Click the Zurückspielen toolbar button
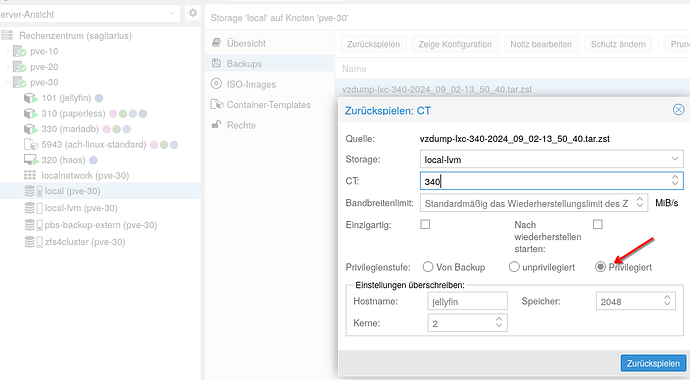 click(x=373, y=44)
